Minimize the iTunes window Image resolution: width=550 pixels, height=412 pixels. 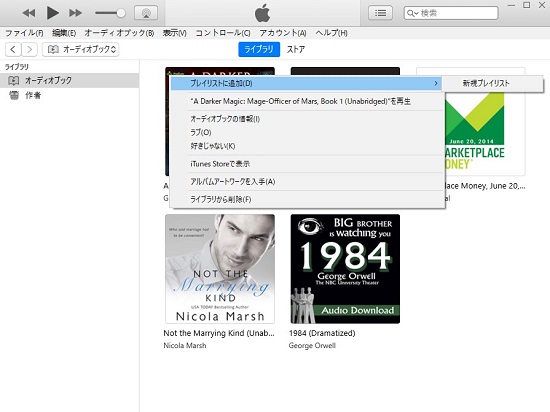click(x=511, y=5)
